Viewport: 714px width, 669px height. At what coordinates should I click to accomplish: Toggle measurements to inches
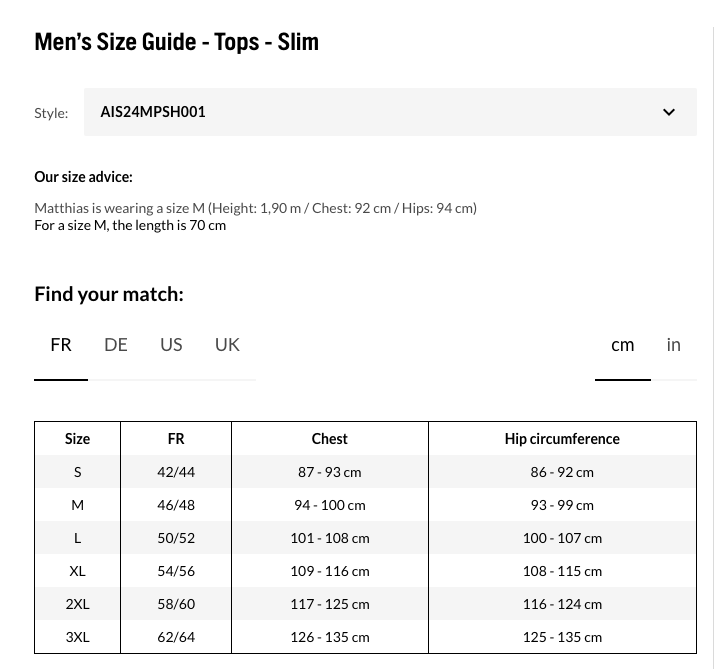pyautogui.click(x=673, y=345)
